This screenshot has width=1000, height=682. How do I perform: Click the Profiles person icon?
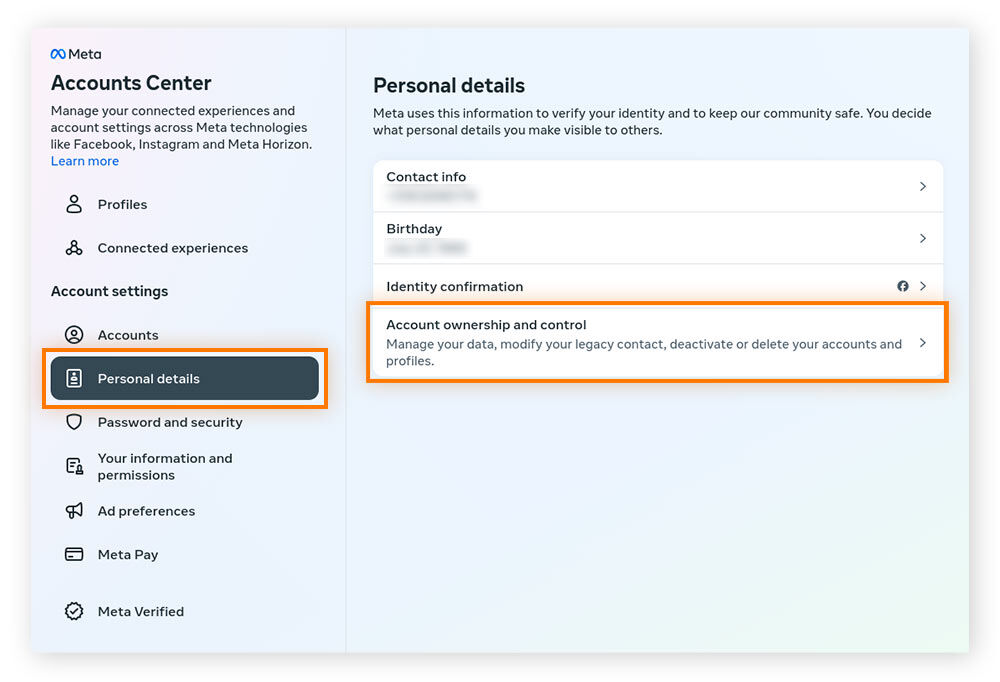pos(74,204)
